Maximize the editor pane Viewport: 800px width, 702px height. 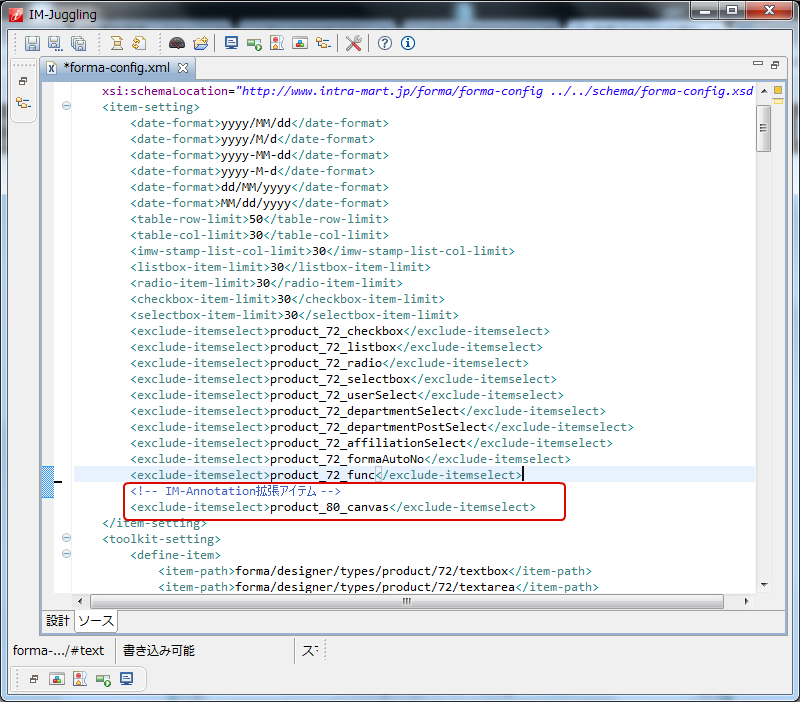pos(775,65)
